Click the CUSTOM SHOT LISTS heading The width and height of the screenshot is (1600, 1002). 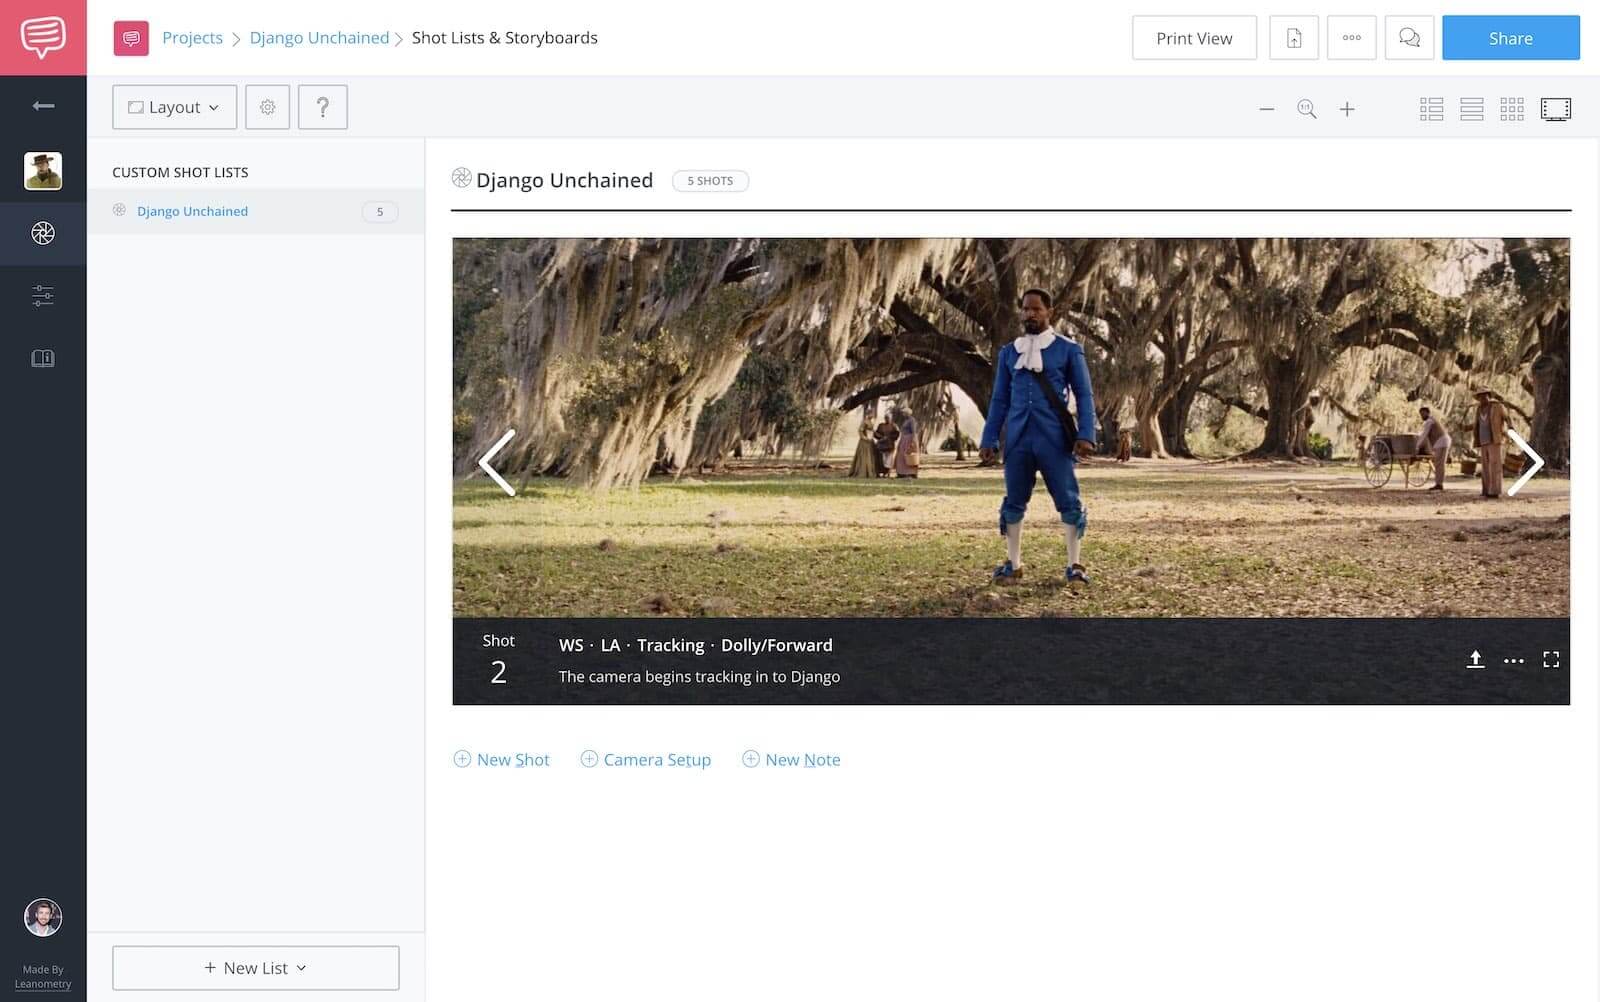(180, 172)
